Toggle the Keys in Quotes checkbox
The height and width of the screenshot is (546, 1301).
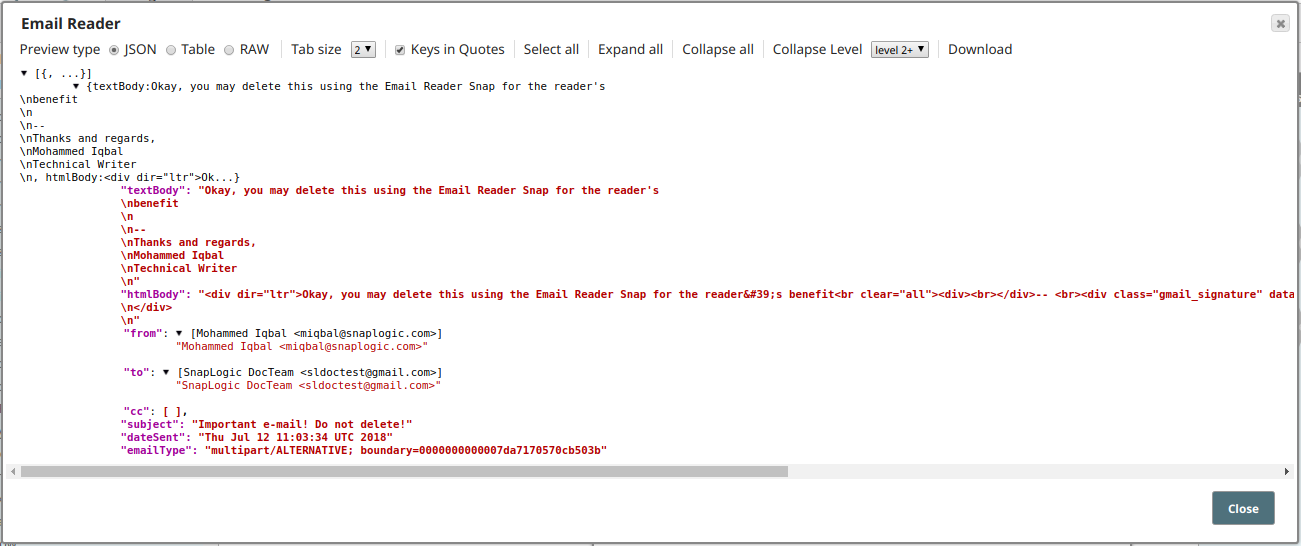(x=400, y=49)
